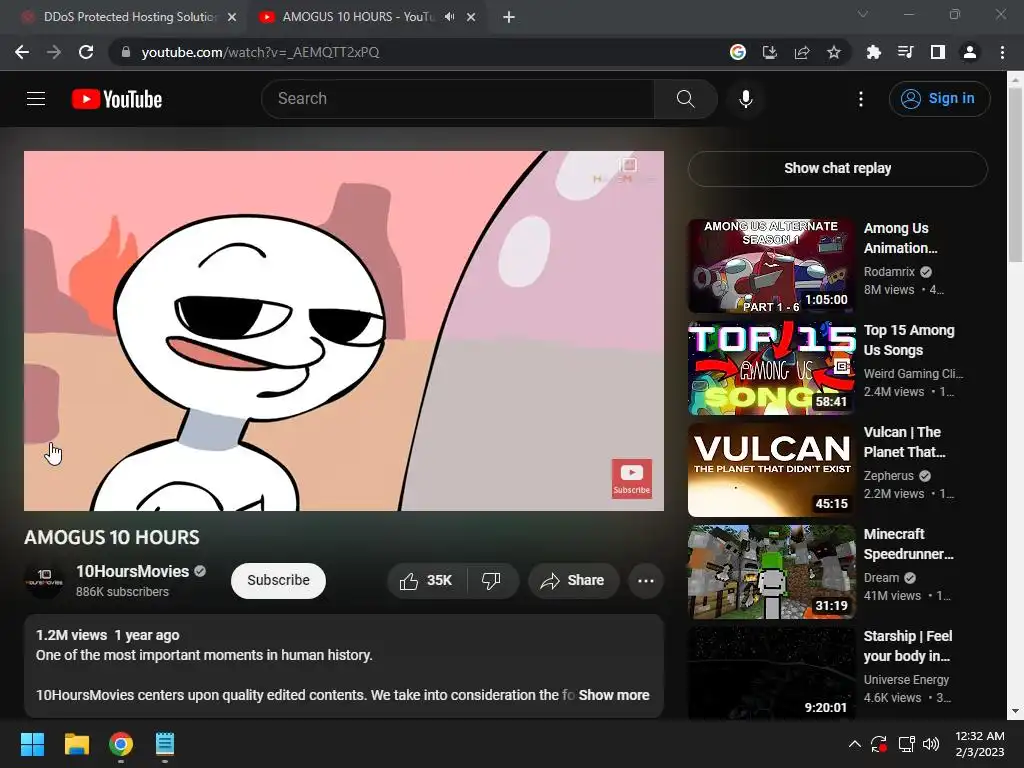Click the main video player
The height and width of the screenshot is (768, 1024).
click(x=344, y=330)
